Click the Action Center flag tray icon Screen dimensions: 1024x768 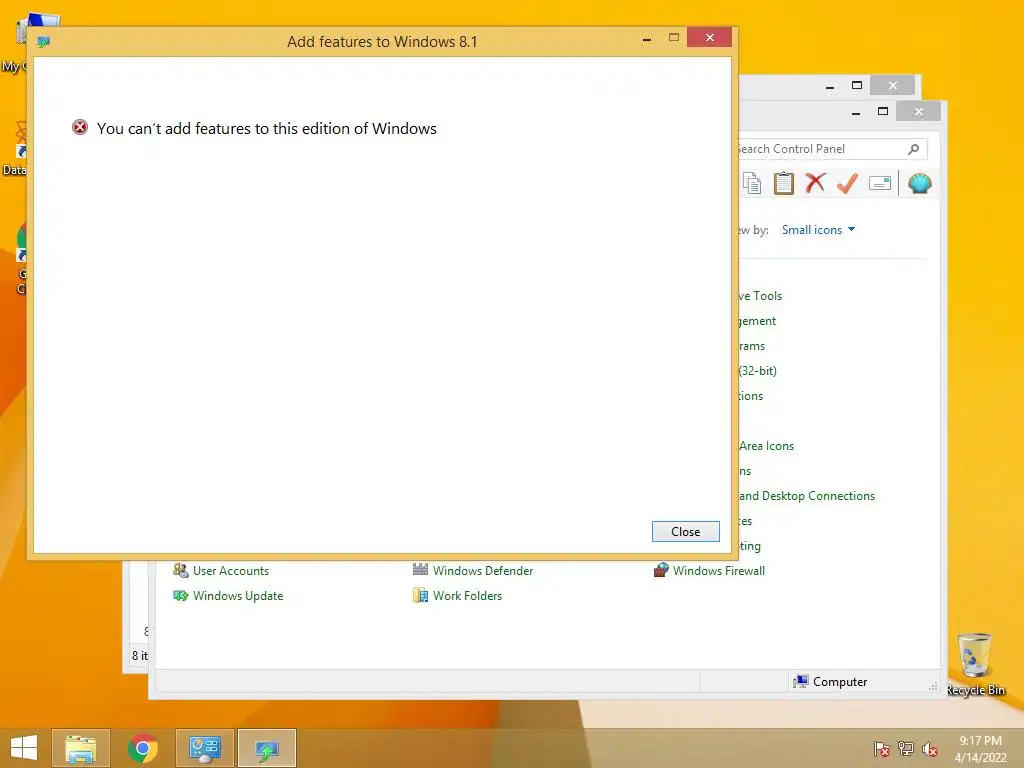[x=881, y=749]
